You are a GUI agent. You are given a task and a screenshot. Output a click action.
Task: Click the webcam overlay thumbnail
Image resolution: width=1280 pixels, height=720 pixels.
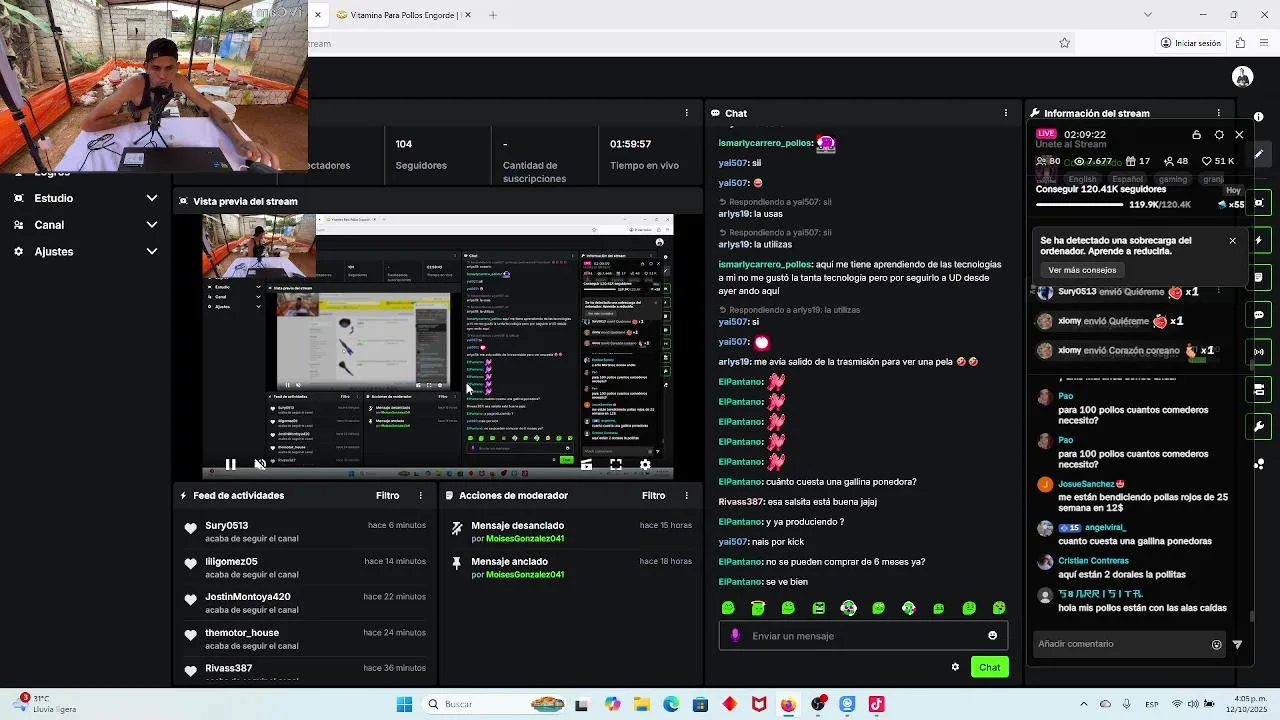[x=154, y=88]
